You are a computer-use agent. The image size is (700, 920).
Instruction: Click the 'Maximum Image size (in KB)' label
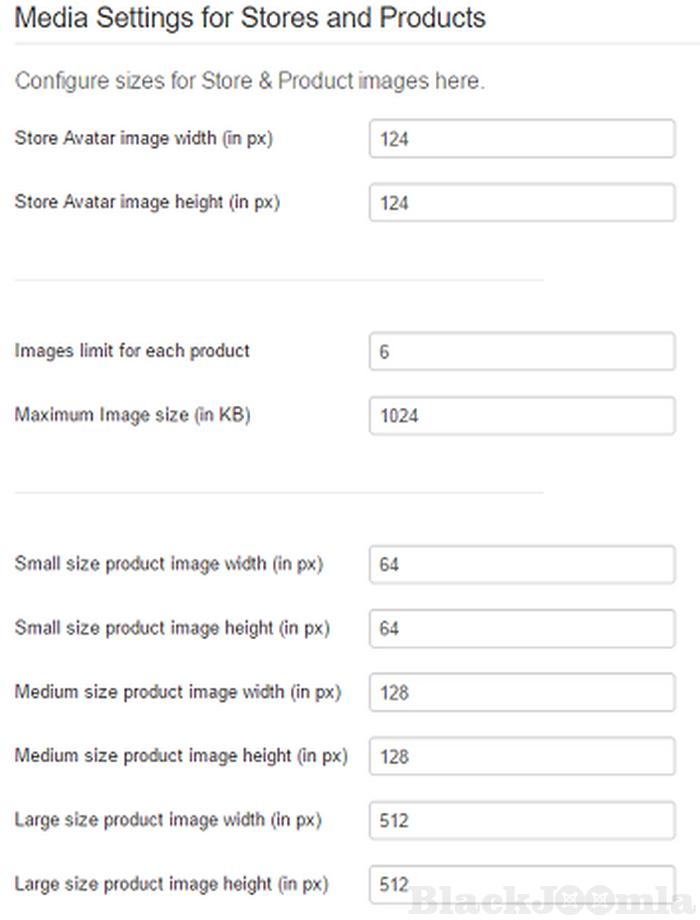click(132, 415)
